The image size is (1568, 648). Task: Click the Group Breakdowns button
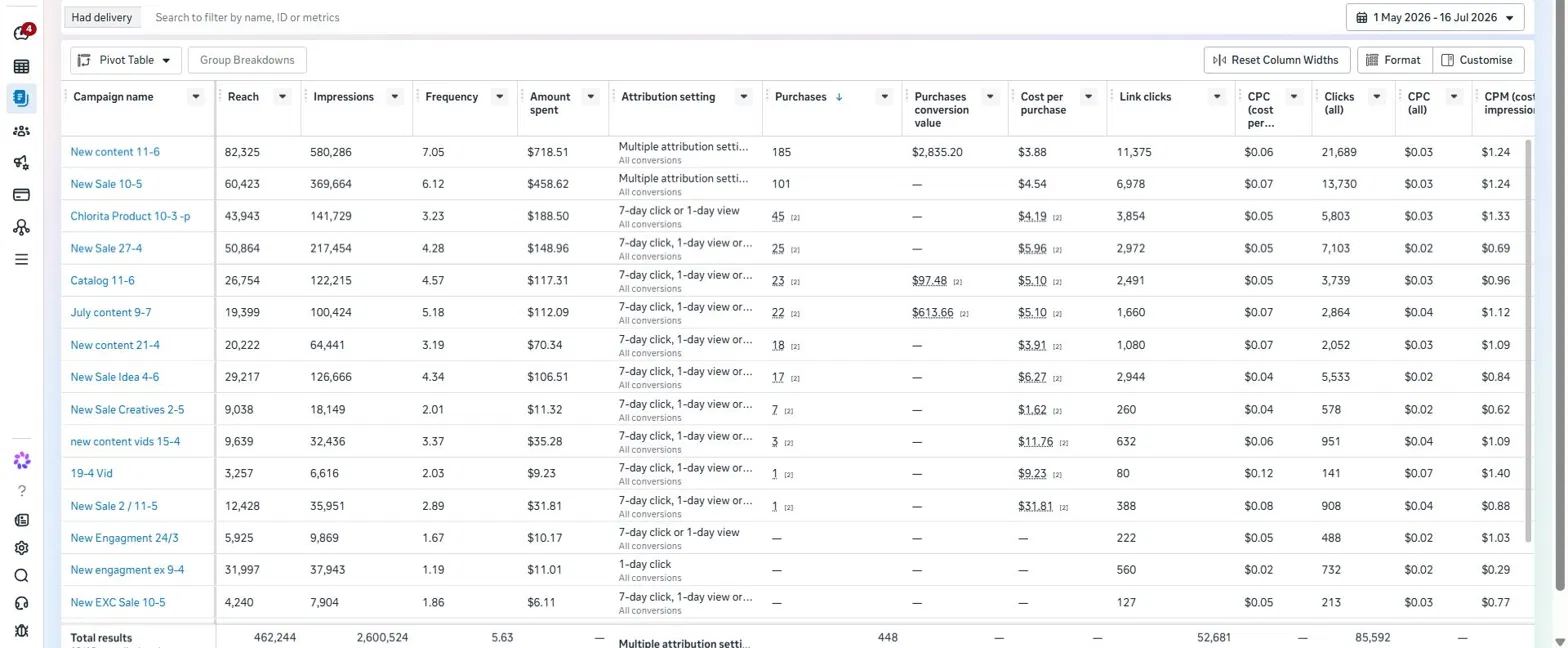click(247, 60)
